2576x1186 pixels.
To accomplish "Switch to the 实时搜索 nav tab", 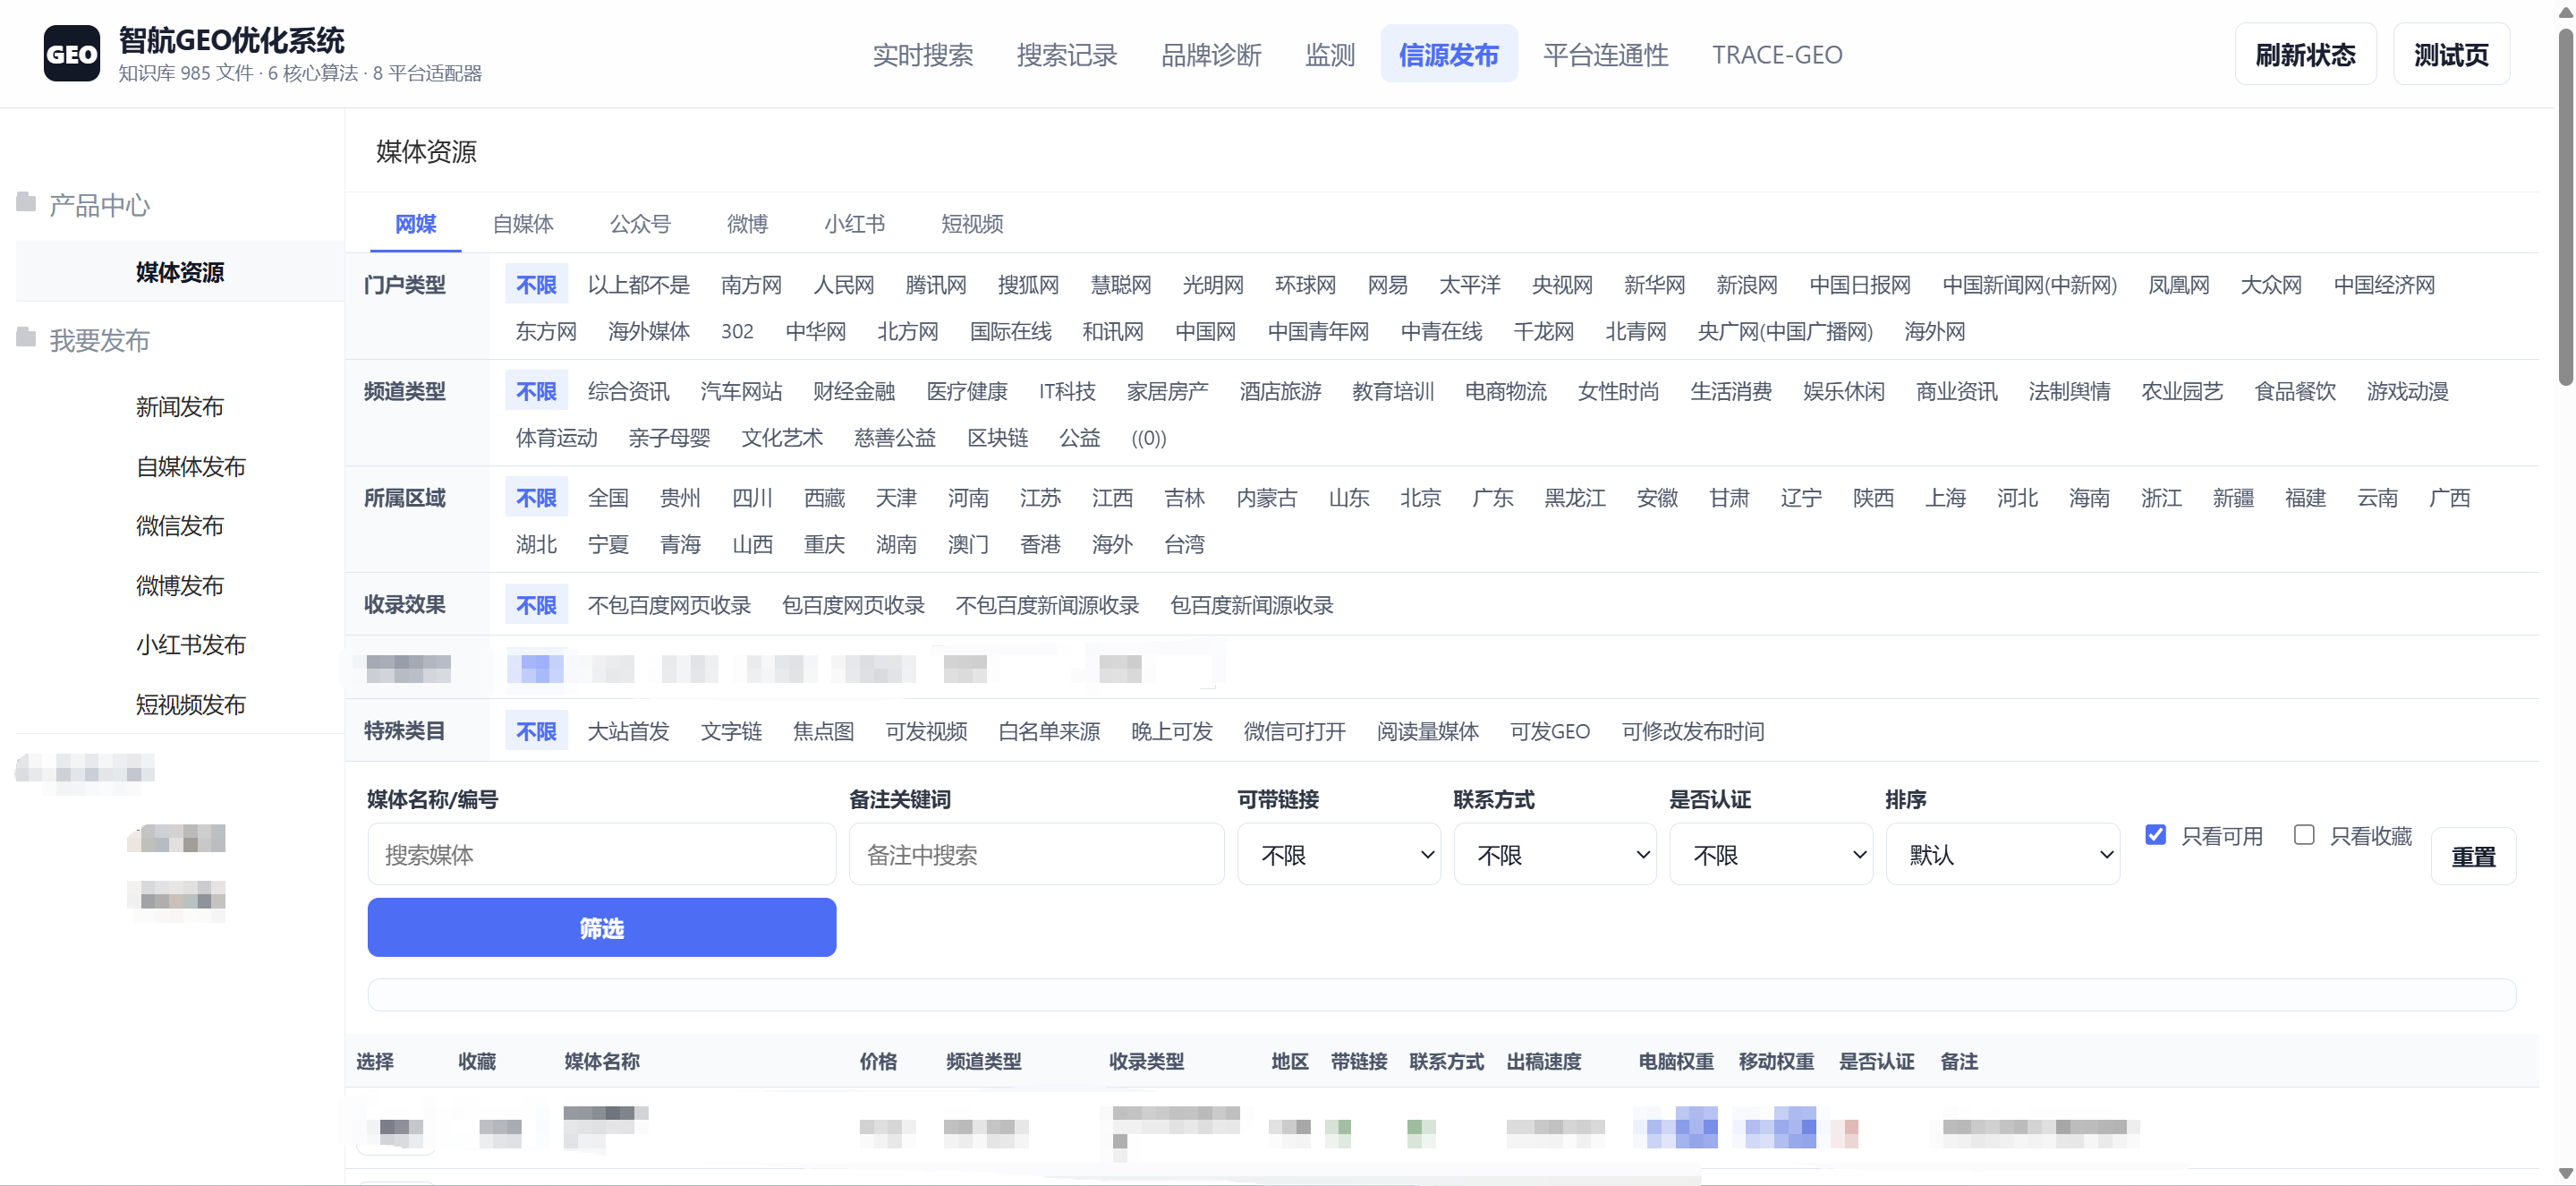I will click(922, 54).
